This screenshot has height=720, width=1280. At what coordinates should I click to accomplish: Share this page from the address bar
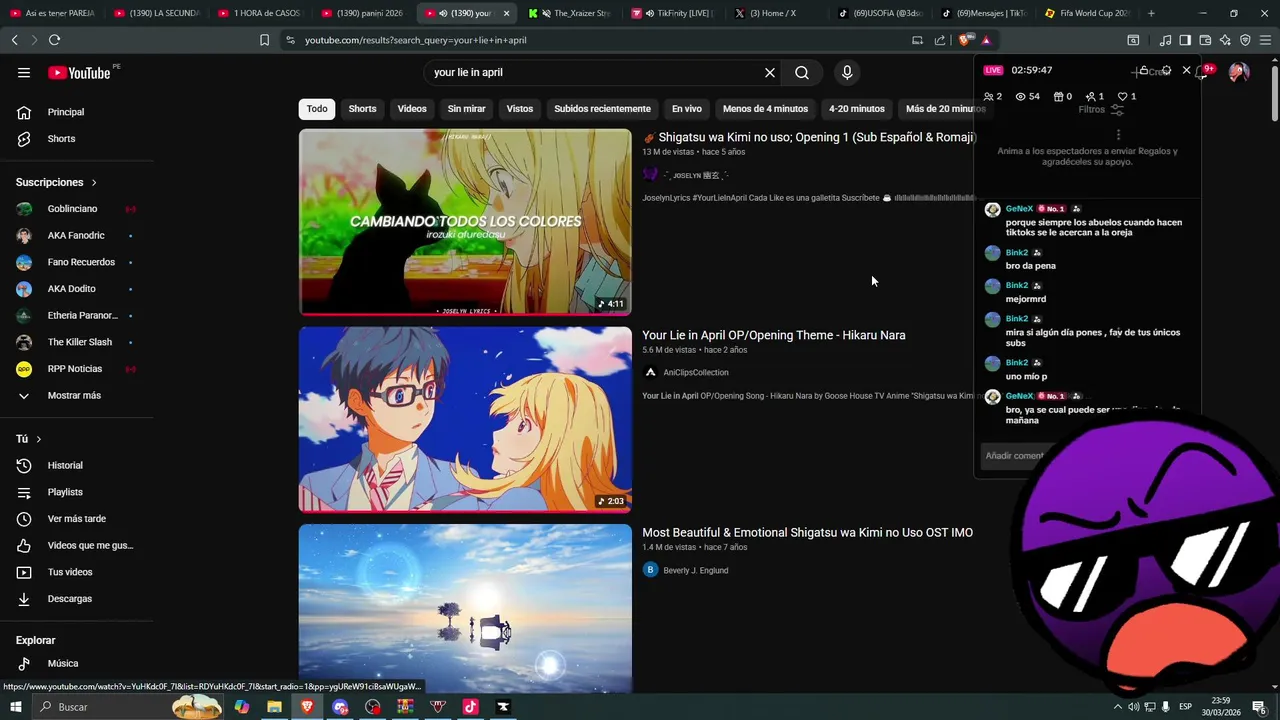coord(940,40)
